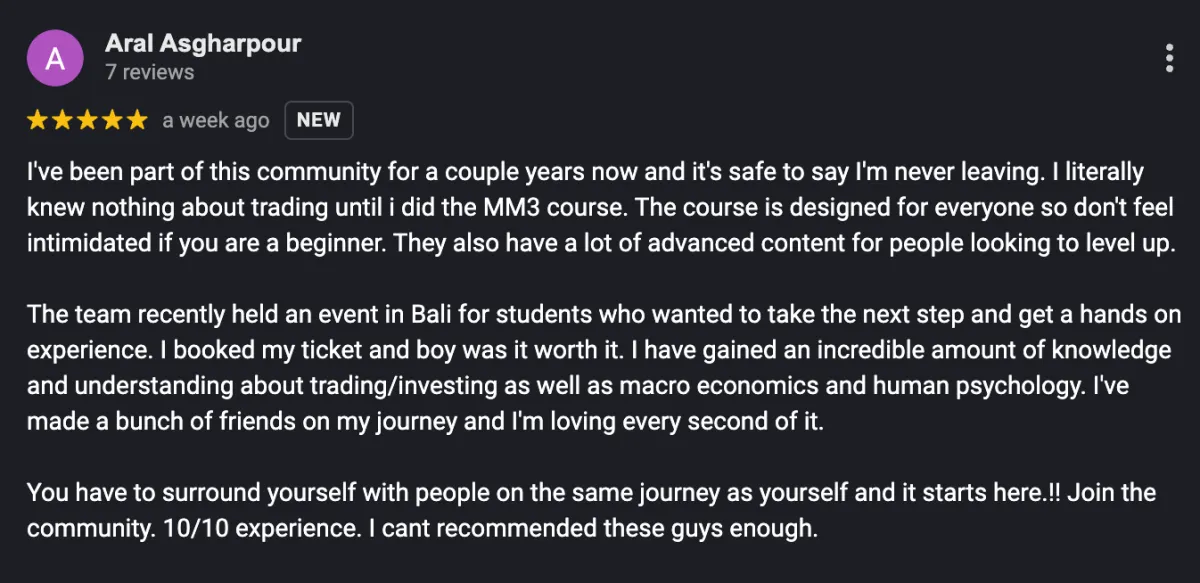Image resolution: width=1200 pixels, height=583 pixels.
Task: Click the second yellow rating star
Action: pos(63,120)
